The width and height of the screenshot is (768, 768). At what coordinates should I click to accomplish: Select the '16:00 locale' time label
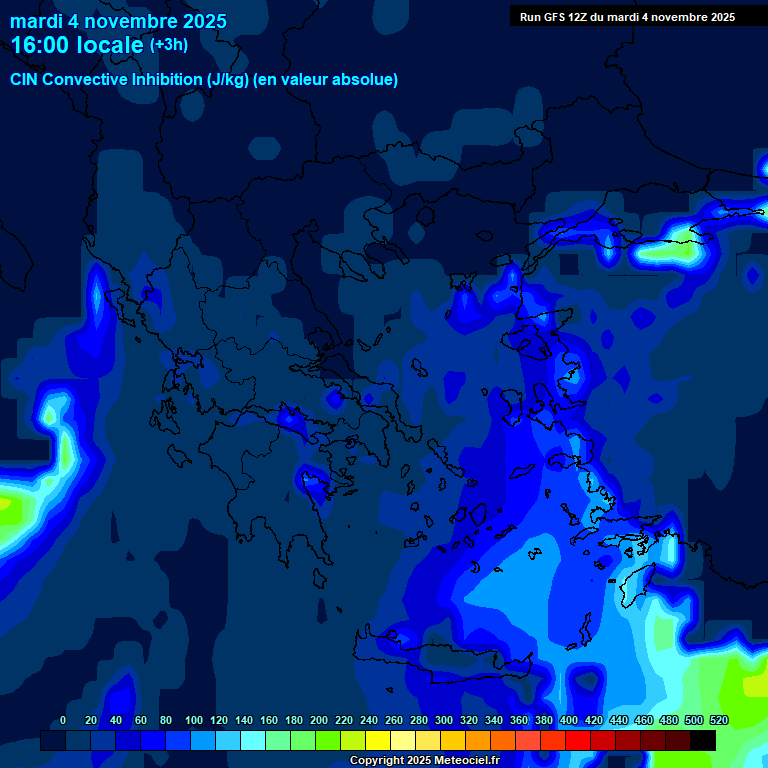77,46
